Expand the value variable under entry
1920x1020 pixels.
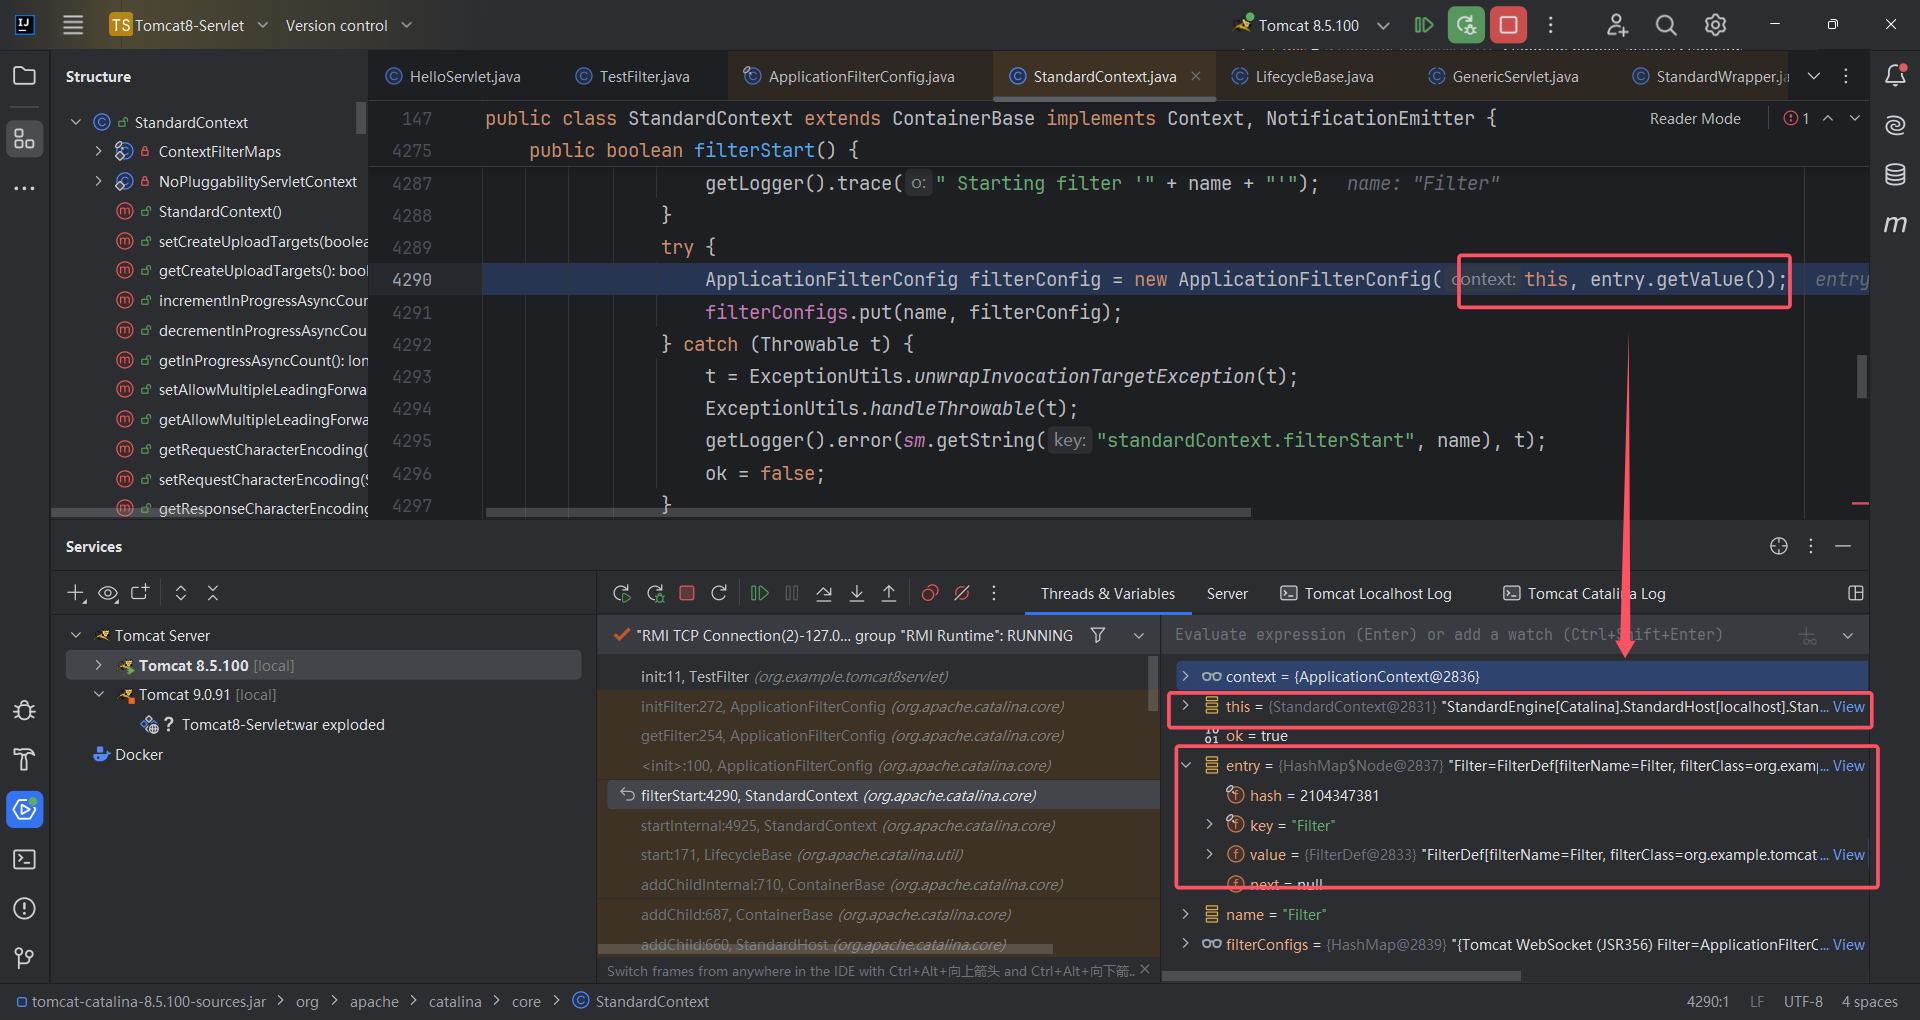(x=1210, y=854)
